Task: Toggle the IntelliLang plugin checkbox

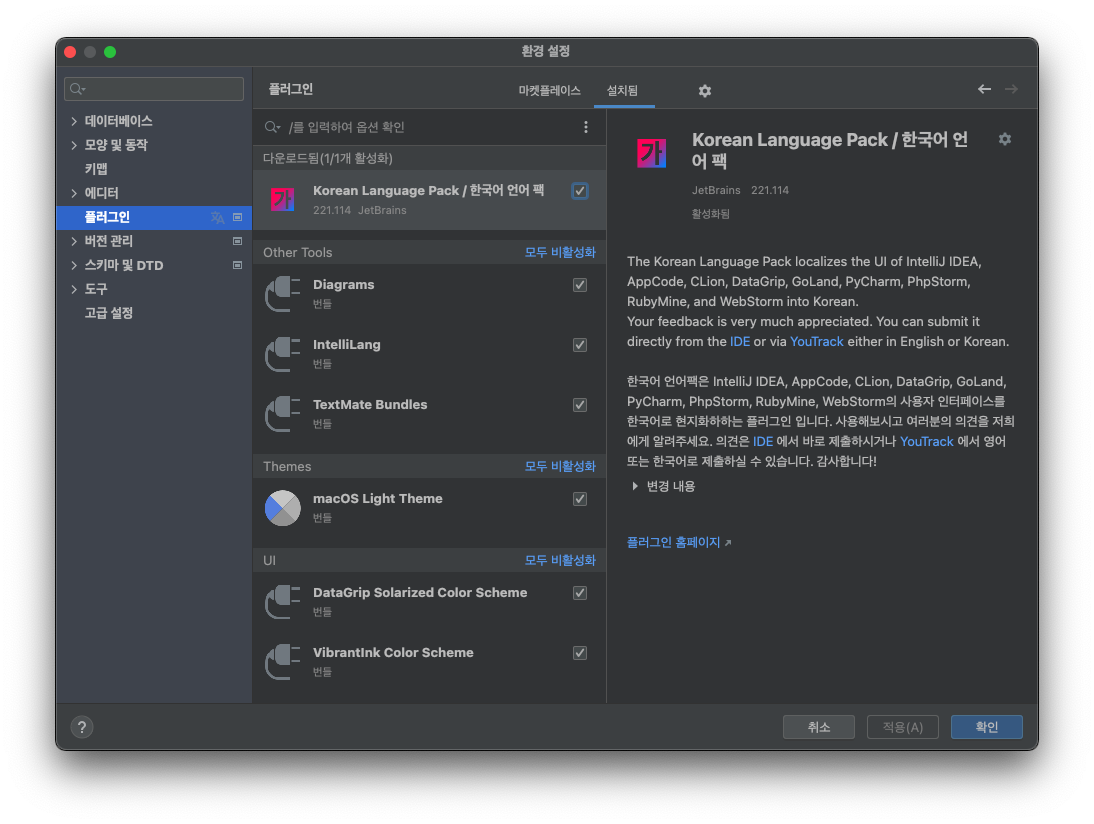Action: 580,345
